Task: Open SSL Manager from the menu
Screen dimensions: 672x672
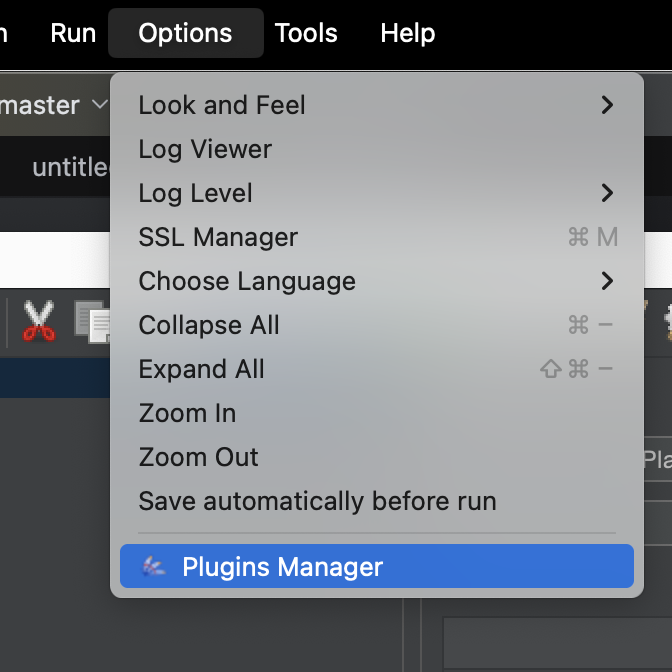Action: click(x=218, y=237)
